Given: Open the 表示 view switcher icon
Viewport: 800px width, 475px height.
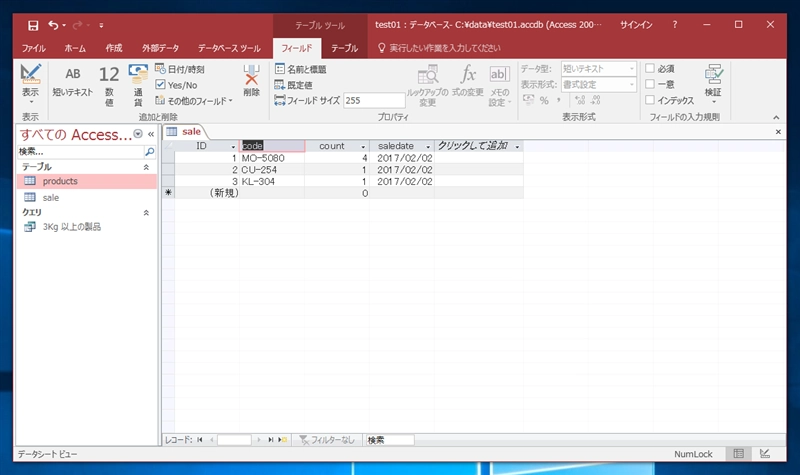Looking at the screenshot, I should (x=30, y=84).
